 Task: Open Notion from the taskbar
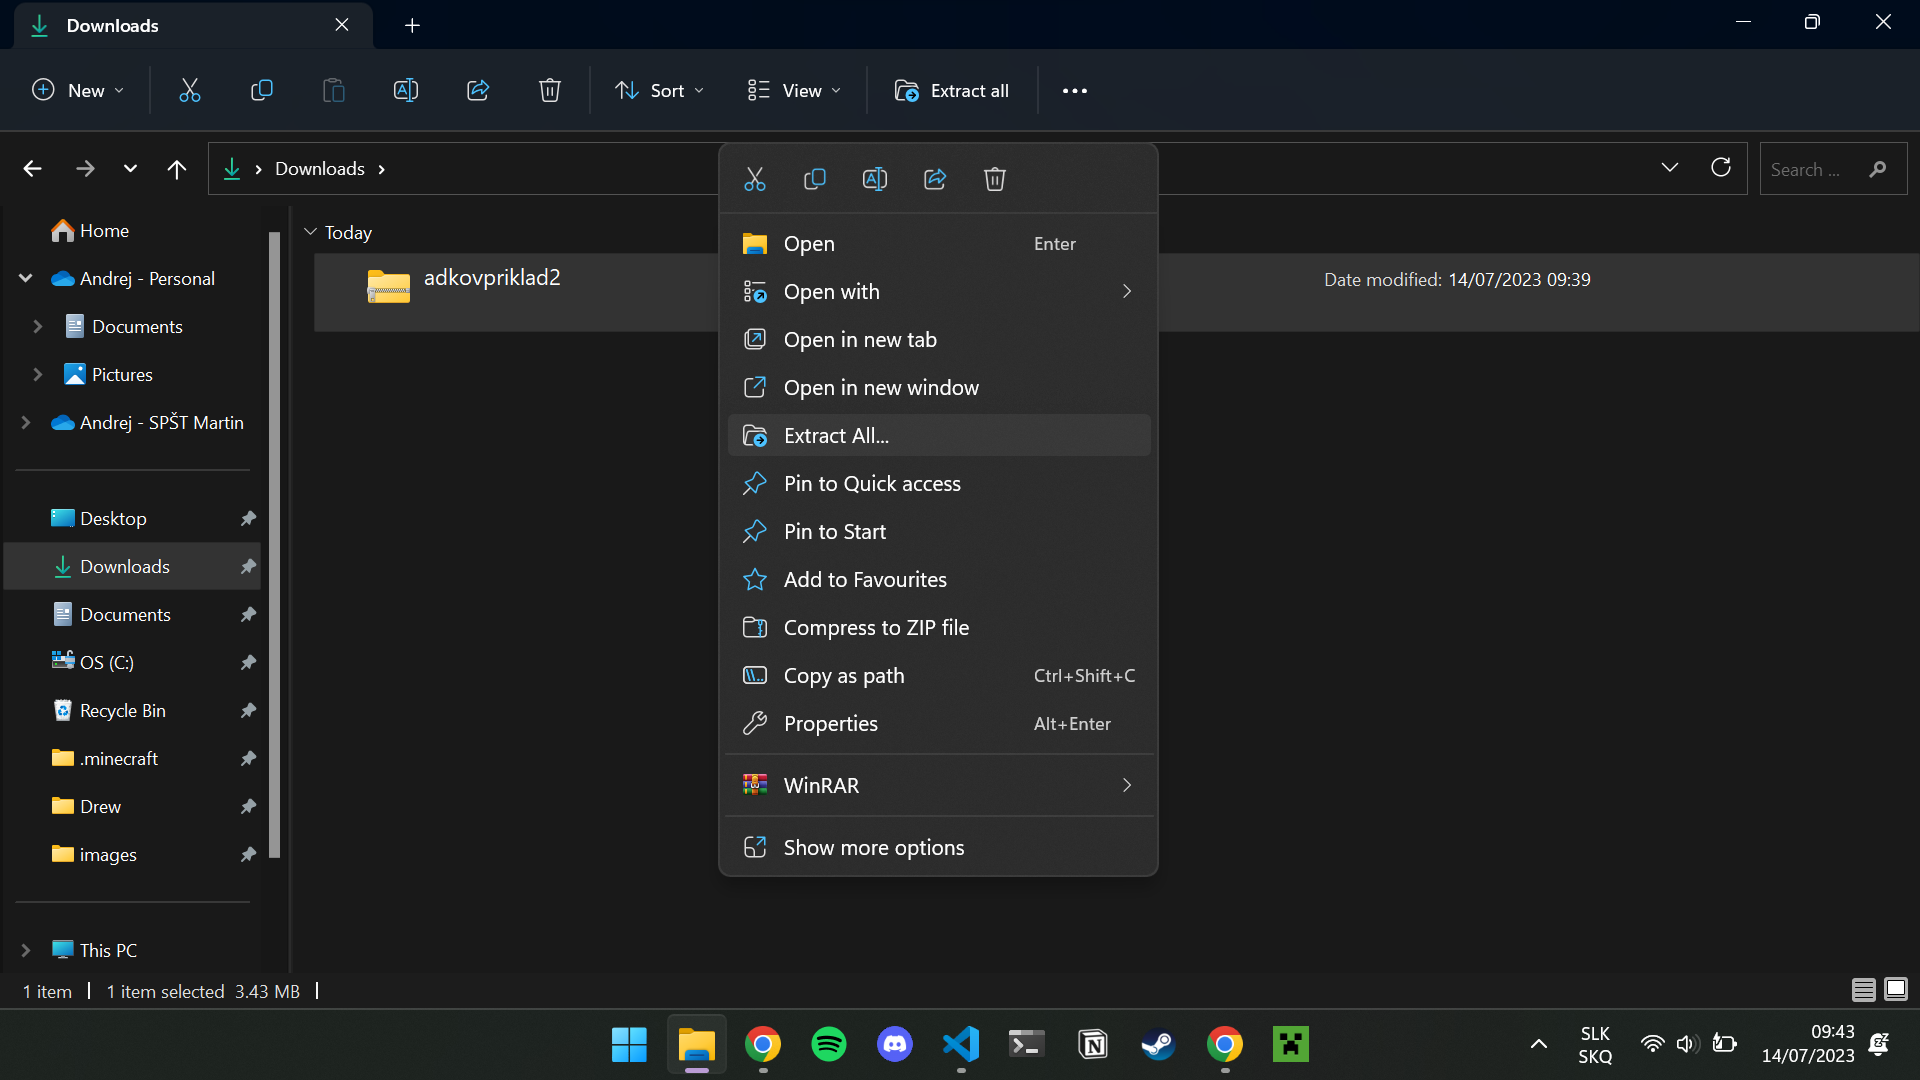pyautogui.click(x=1093, y=1044)
